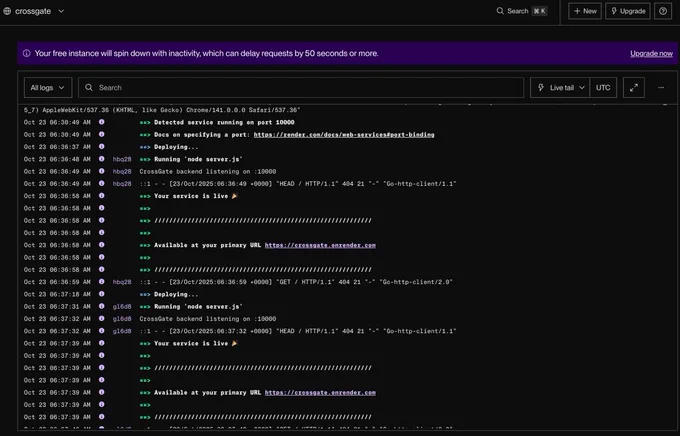This screenshot has height=436, width=680.
Task: Click info icon on first 'Your service is live' line
Action: [101, 196]
